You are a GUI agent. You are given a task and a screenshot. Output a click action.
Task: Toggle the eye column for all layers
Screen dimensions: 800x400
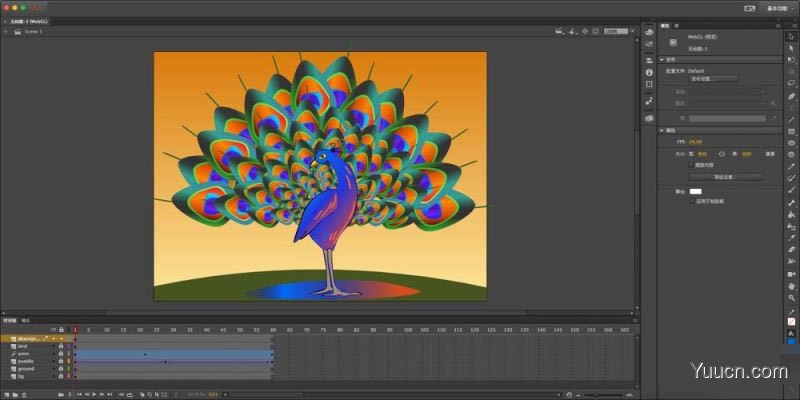[x=53, y=330]
